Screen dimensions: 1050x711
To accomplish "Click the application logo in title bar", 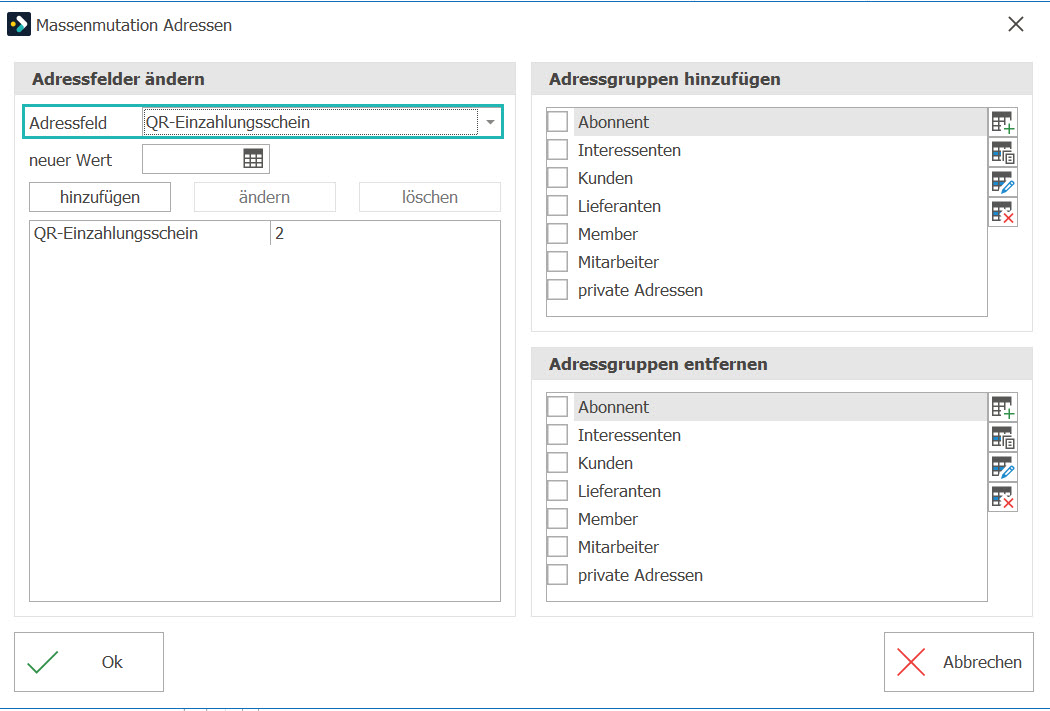I will coord(19,25).
